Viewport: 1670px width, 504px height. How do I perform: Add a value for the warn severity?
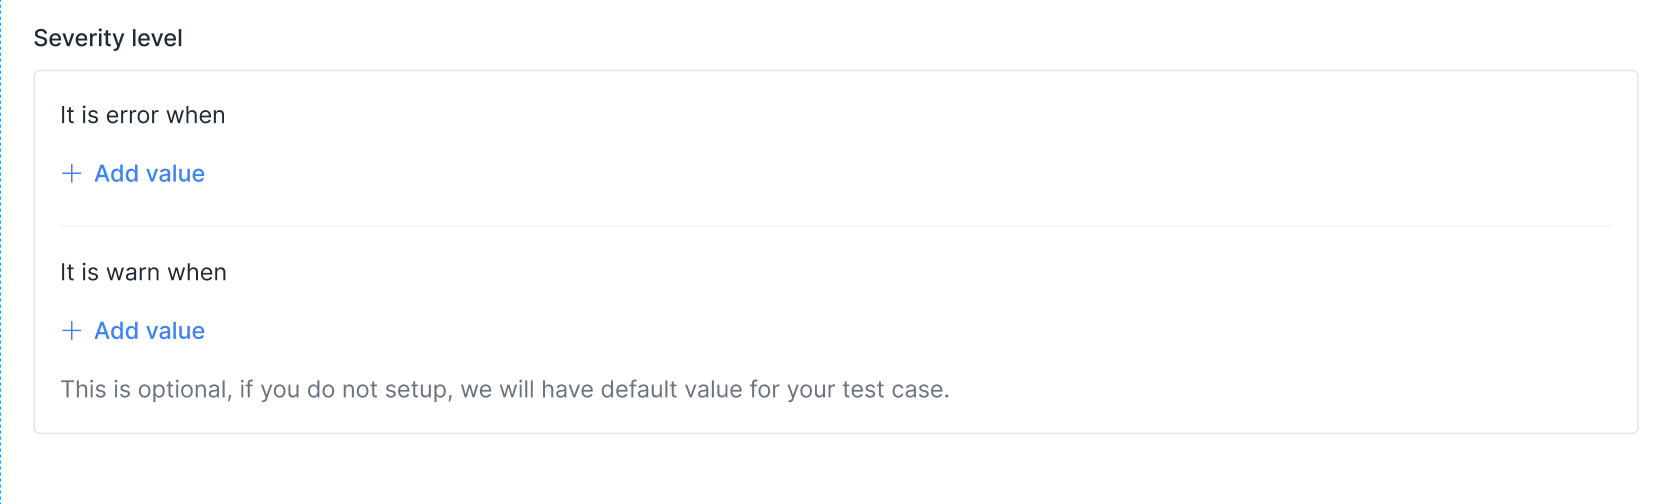click(149, 331)
